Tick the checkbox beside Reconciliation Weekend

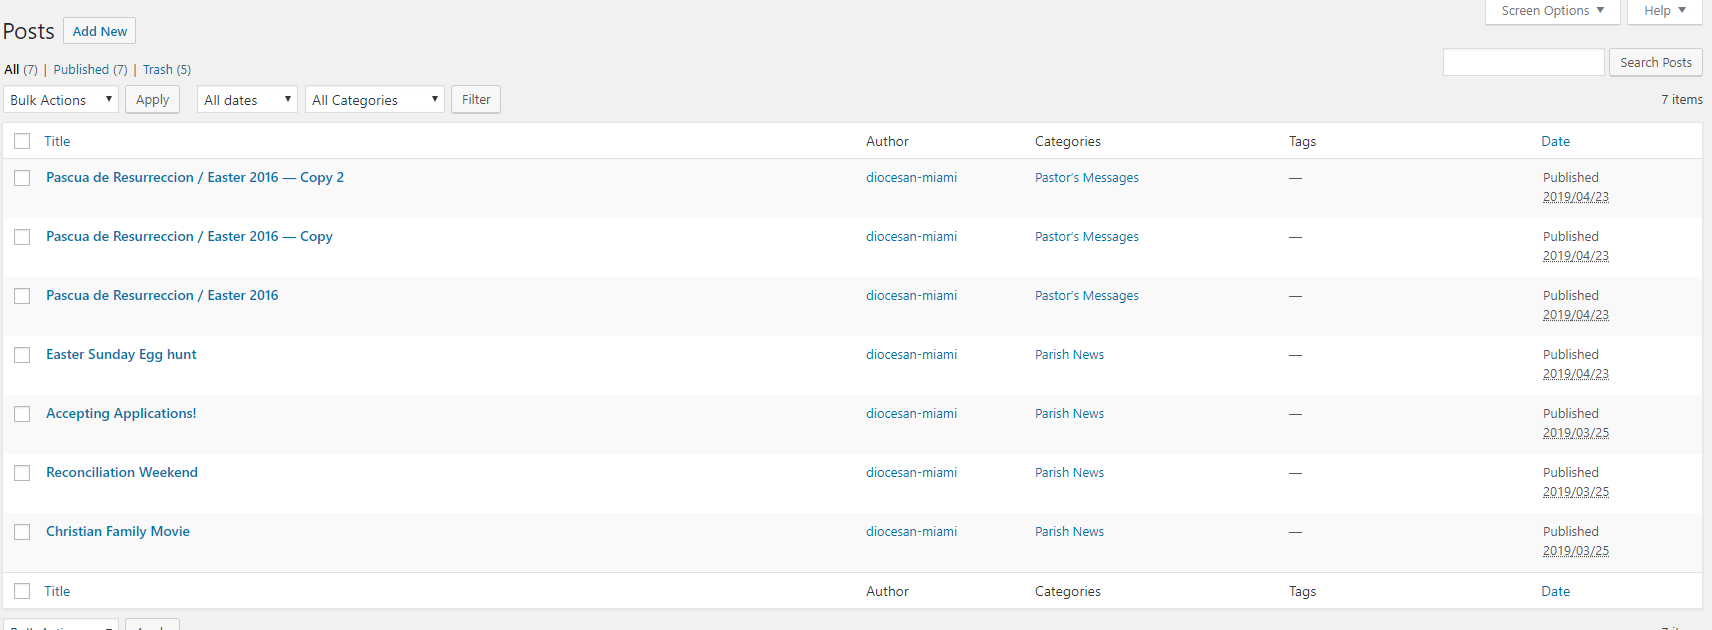click(x=22, y=473)
